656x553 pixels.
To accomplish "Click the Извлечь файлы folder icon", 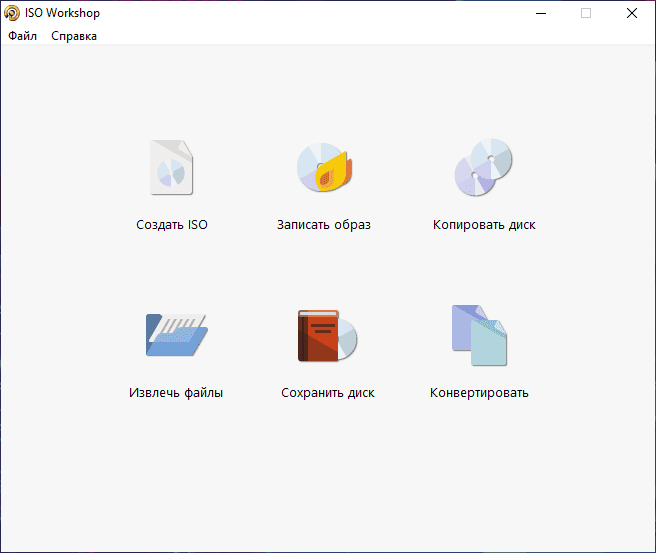I will pos(177,335).
